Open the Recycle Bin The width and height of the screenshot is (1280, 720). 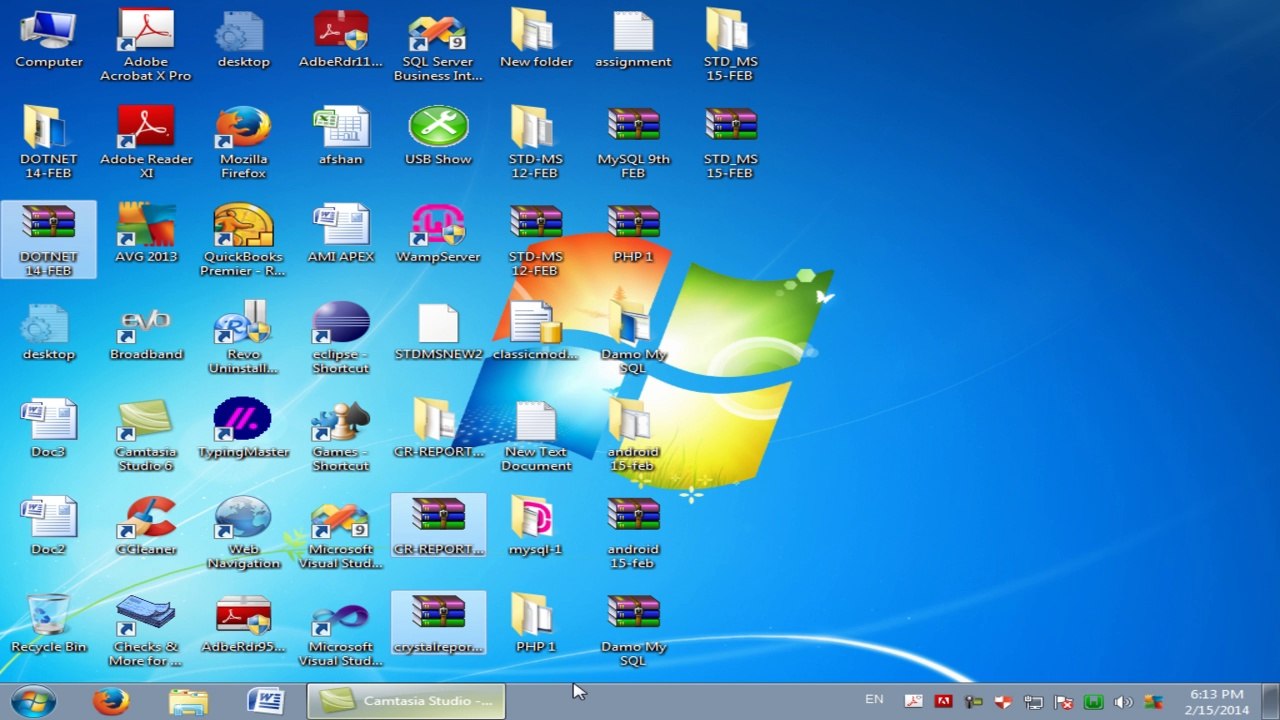coord(48,624)
